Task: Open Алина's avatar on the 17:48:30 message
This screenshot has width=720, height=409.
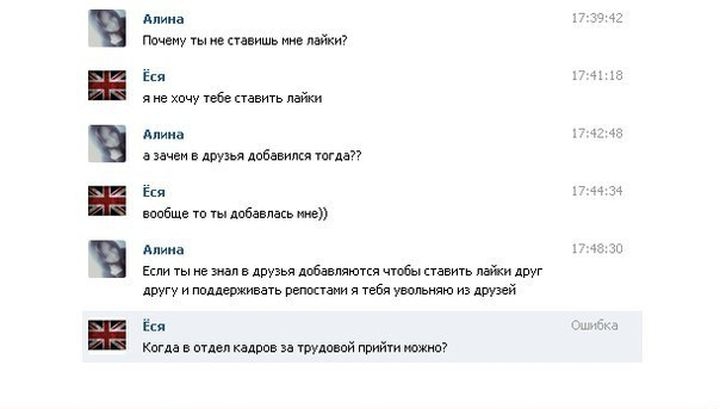Action: click(x=107, y=258)
